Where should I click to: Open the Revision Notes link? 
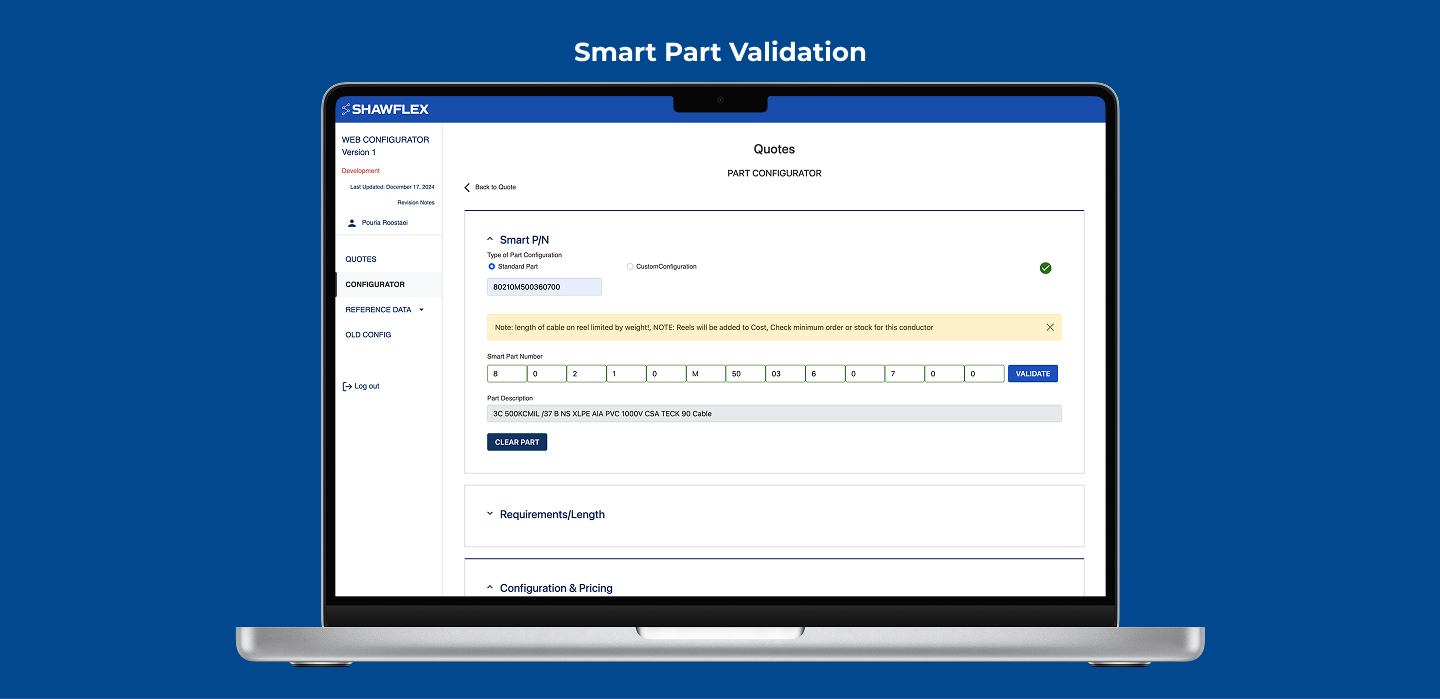(415, 203)
